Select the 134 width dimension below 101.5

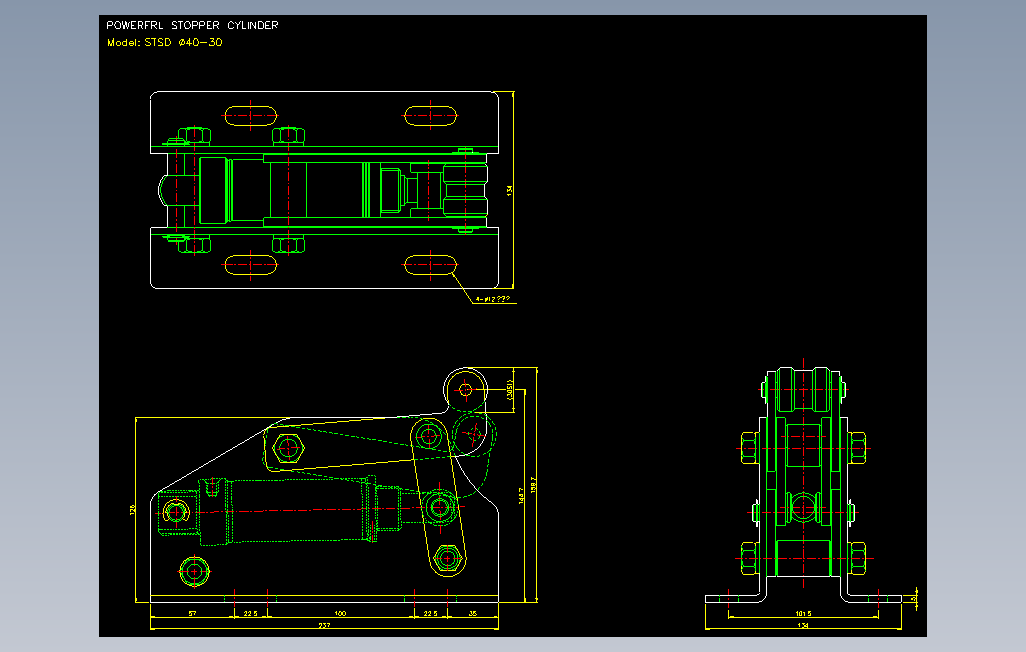[803, 625]
